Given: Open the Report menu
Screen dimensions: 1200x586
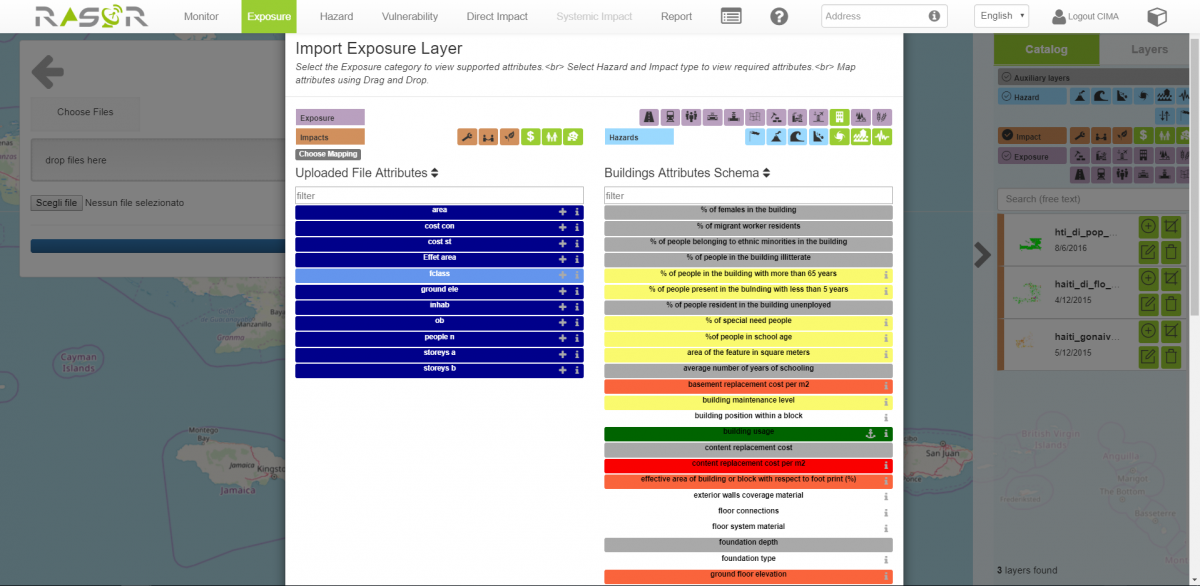Looking at the screenshot, I should 676,16.
